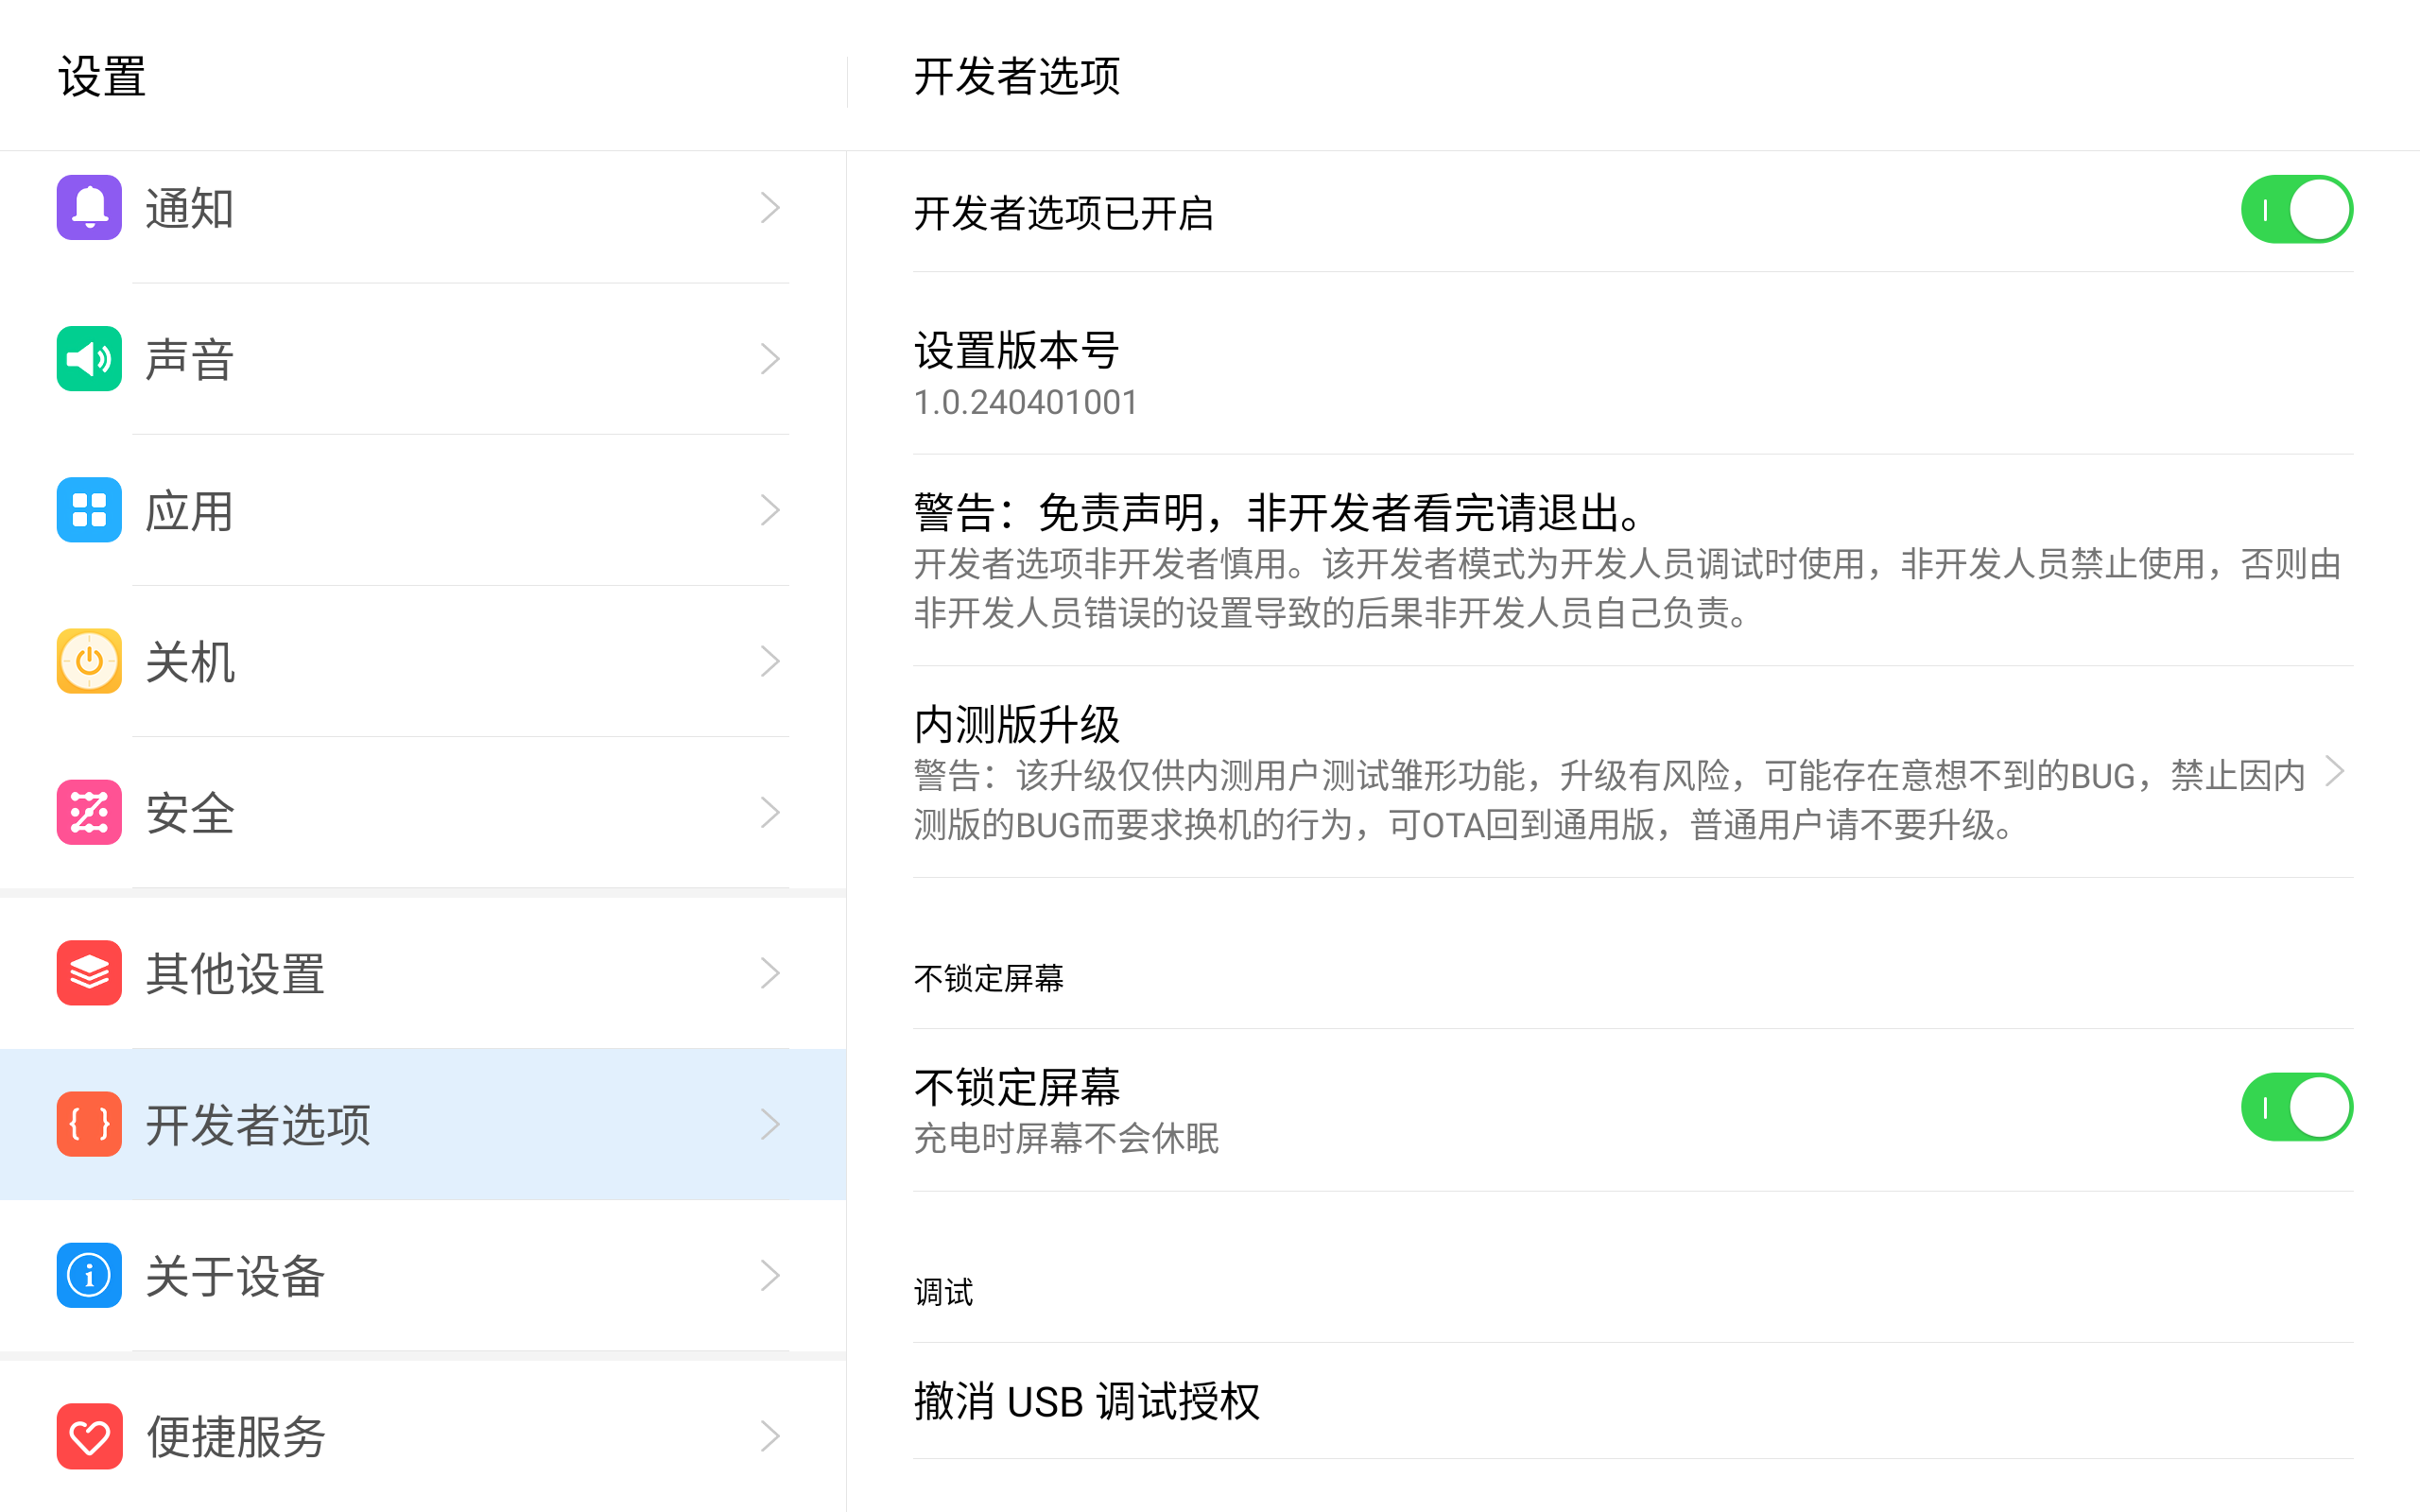Tap 撤消 USB 调试授权

(1632, 1401)
